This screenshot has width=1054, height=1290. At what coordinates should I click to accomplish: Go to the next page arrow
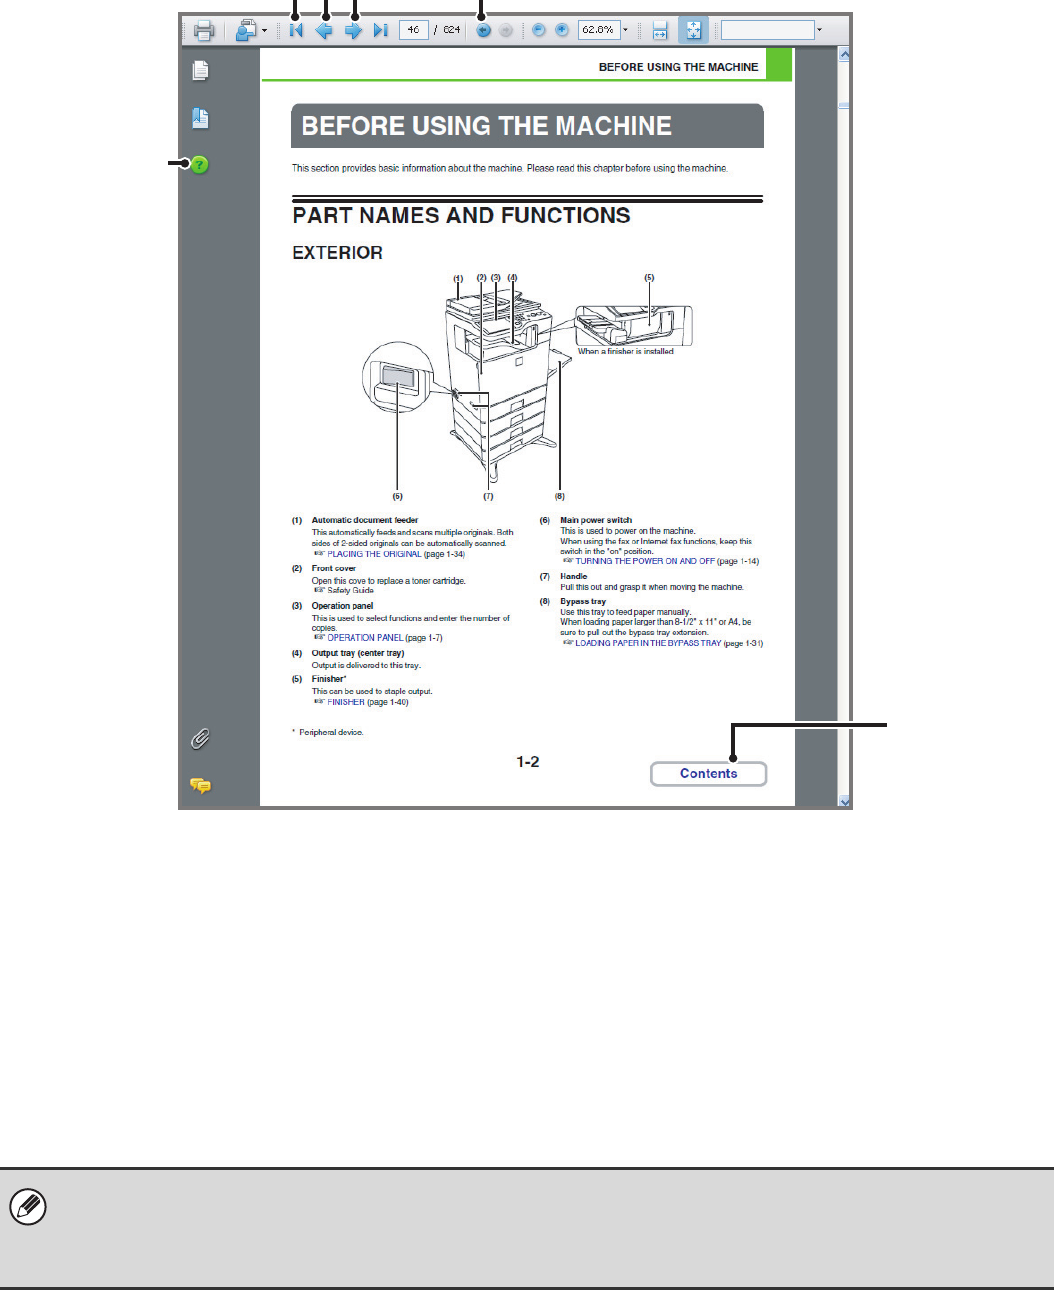[x=353, y=30]
